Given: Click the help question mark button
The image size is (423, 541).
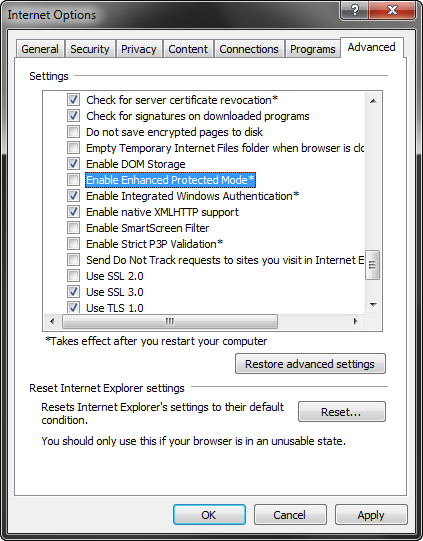Looking at the screenshot, I should [355, 10].
